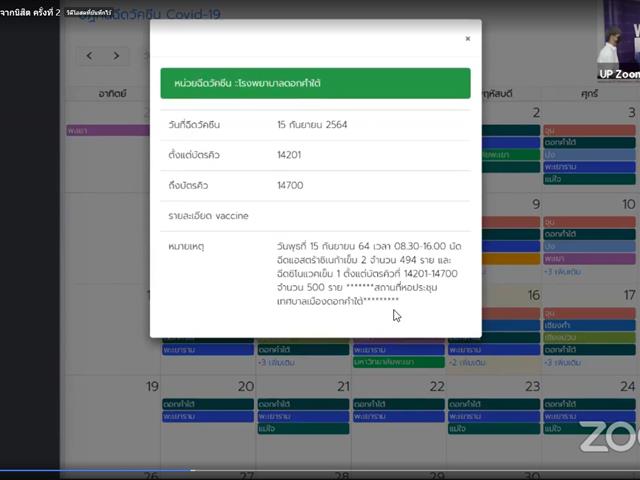The image size is (640, 480).
Task: Open the แม่ใจ event on Friday 3
Action: pyautogui.click(x=589, y=179)
